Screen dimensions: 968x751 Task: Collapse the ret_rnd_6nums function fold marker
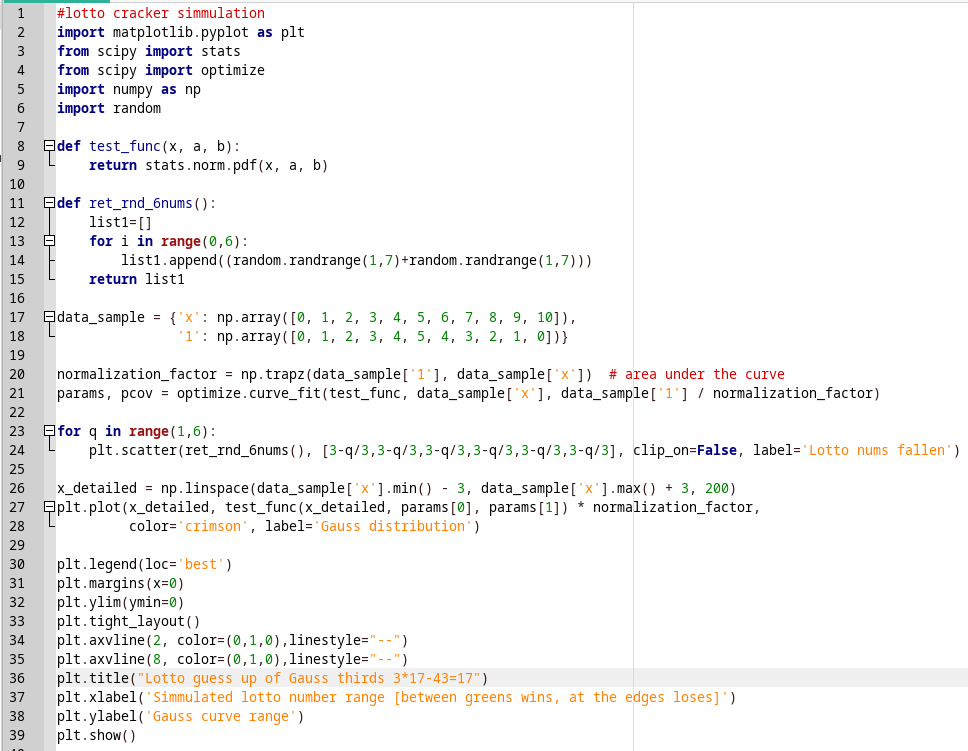[48, 203]
